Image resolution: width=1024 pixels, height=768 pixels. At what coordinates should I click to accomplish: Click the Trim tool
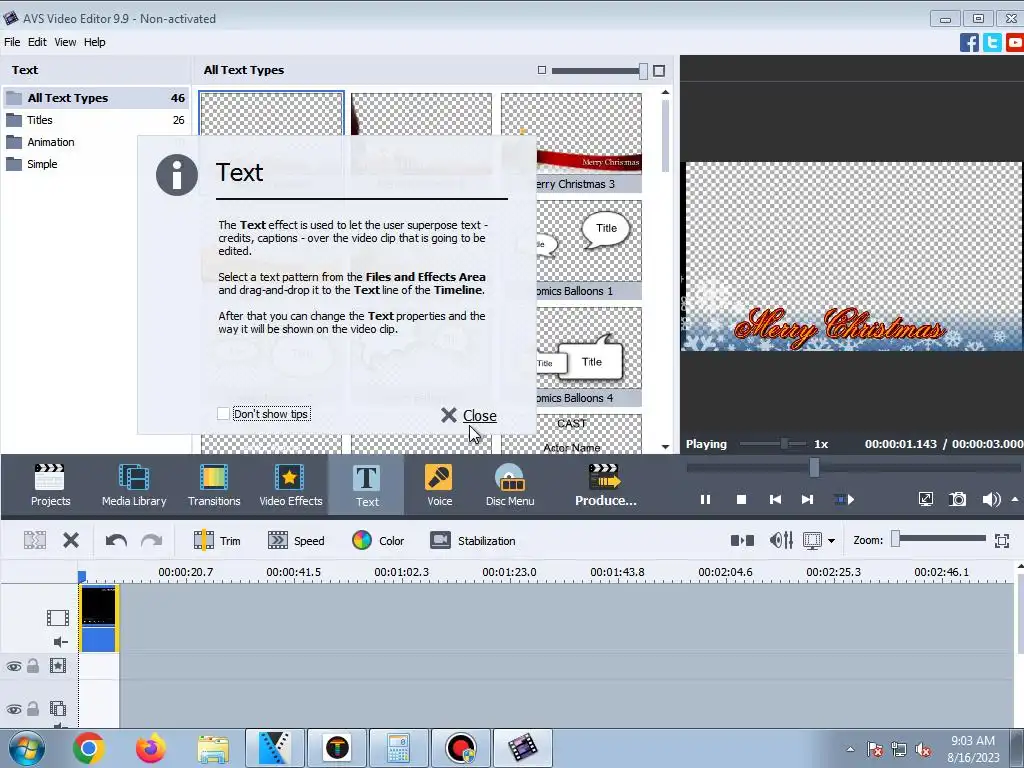217,541
